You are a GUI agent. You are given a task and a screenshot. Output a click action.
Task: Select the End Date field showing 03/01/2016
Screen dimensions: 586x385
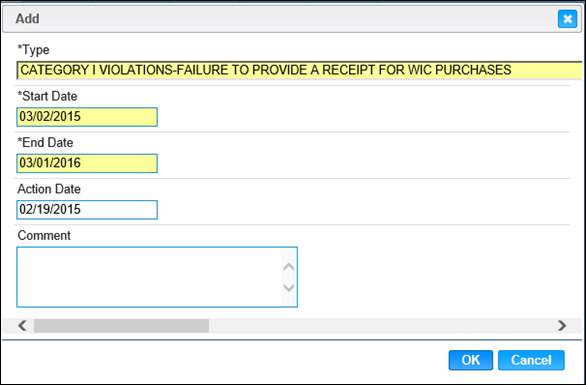(x=87, y=163)
